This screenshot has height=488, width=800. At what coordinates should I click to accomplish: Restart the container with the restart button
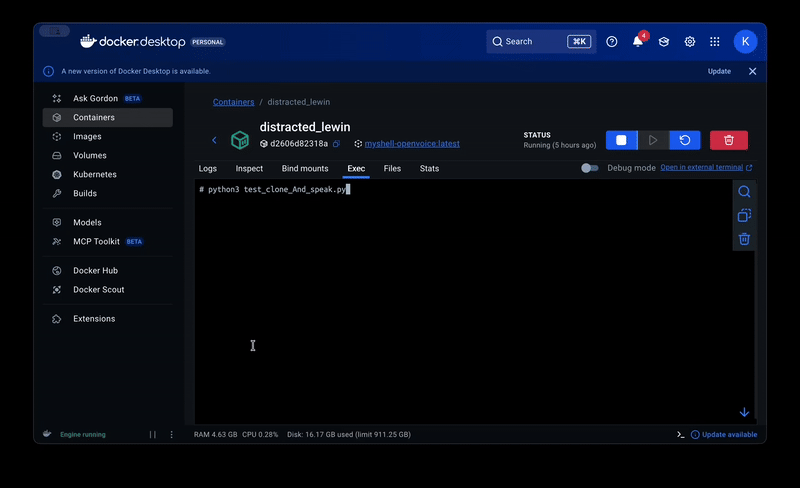(x=685, y=140)
